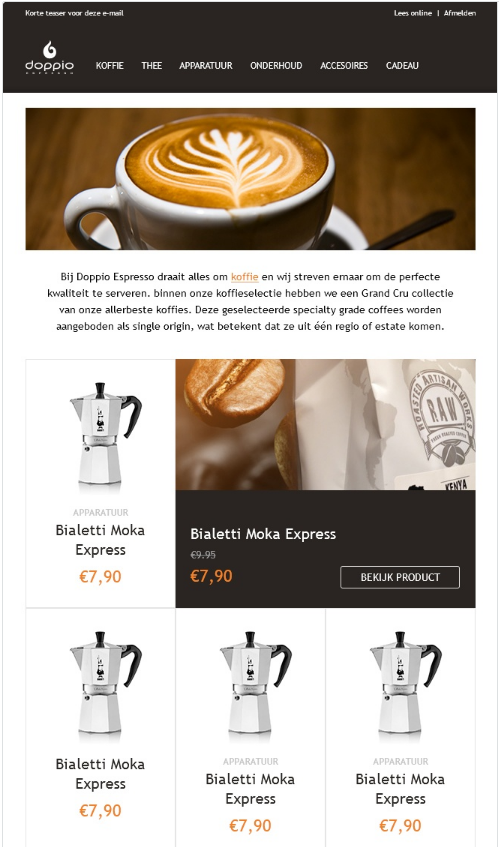Choose CADEAU in the top navigation
The image size is (499, 847).
(x=402, y=66)
